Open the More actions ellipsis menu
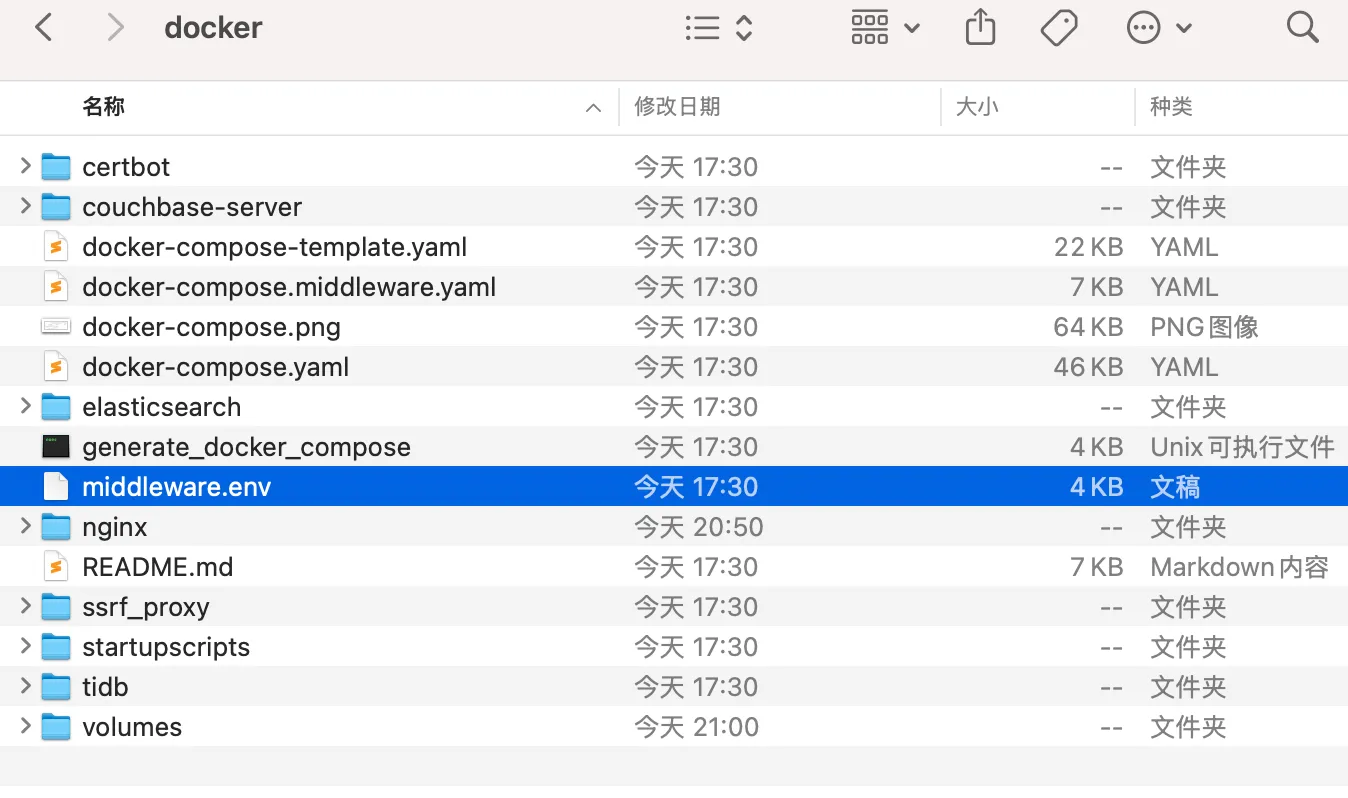The image size is (1348, 798). pyautogui.click(x=1159, y=27)
